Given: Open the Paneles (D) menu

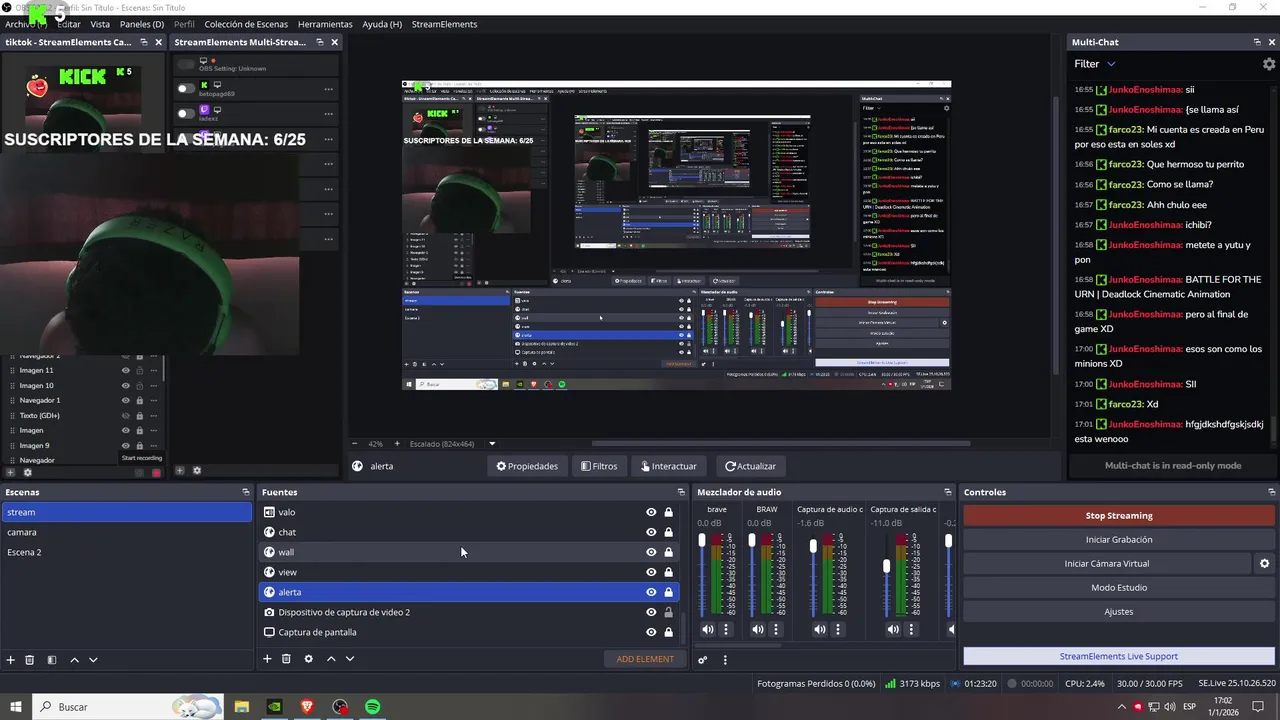Looking at the screenshot, I should 142,24.
